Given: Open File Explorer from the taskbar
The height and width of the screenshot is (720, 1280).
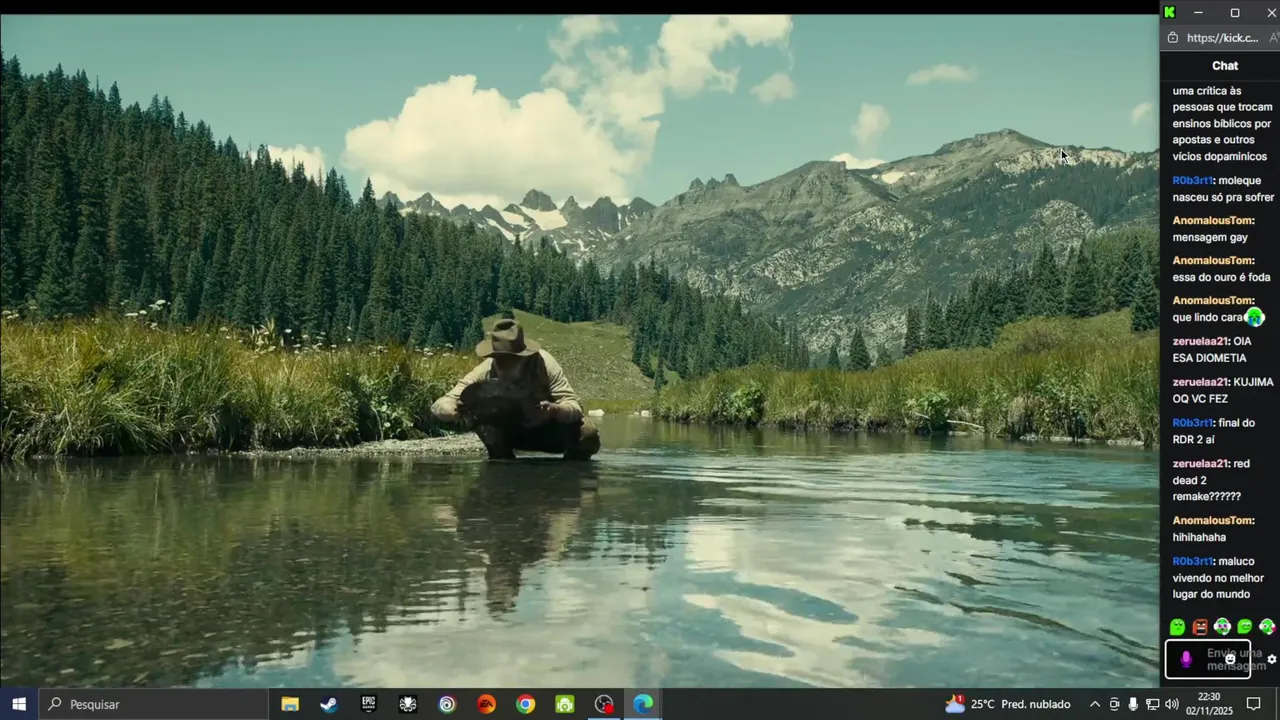Looking at the screenshot, I should pos(290,704).
